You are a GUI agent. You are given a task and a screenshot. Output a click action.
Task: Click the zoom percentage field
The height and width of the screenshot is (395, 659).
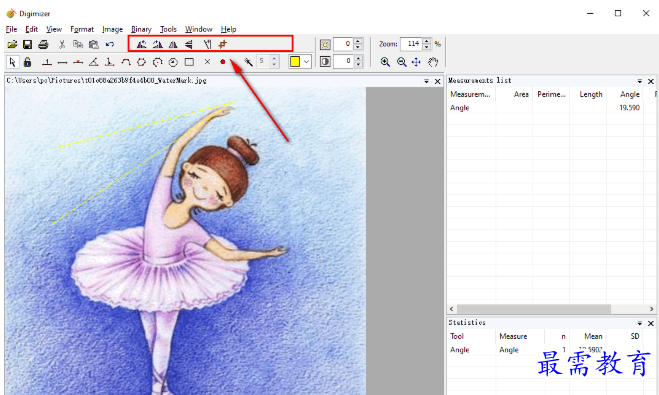[411, 44]
